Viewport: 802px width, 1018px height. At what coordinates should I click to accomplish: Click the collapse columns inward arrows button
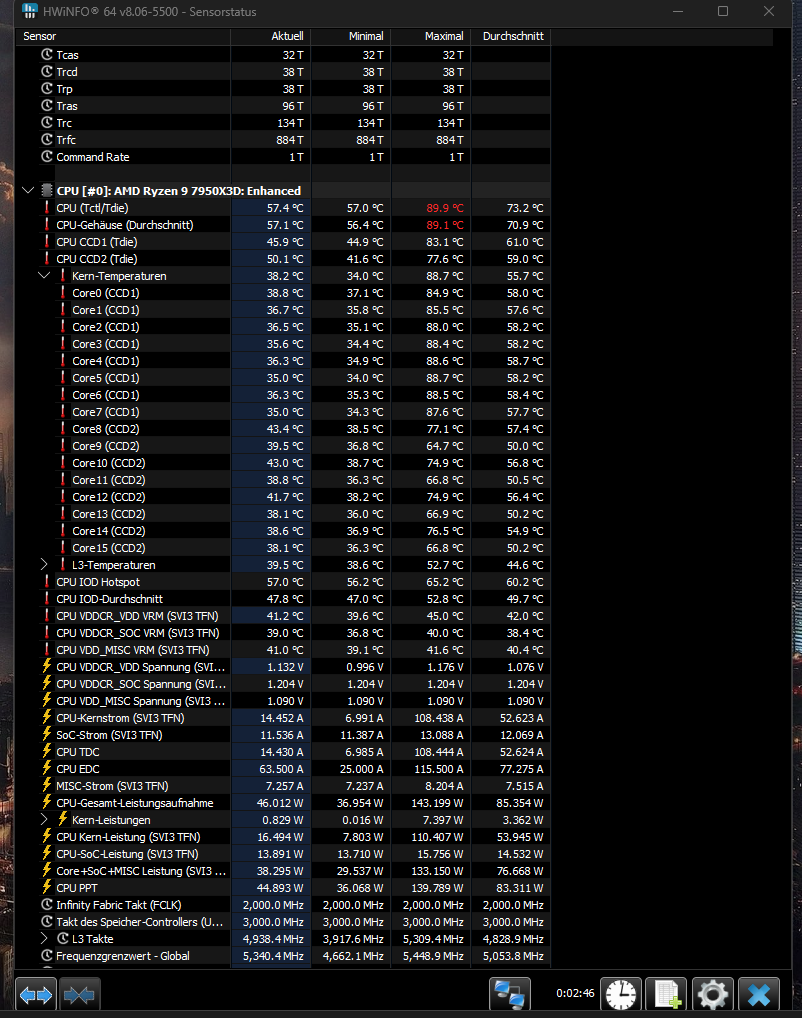click(x=80, y=995)
